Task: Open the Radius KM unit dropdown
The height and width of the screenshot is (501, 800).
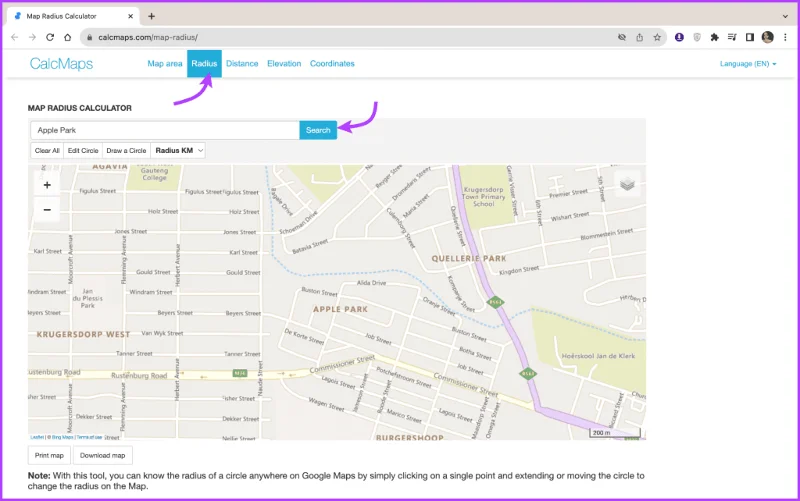Action: 178,151
